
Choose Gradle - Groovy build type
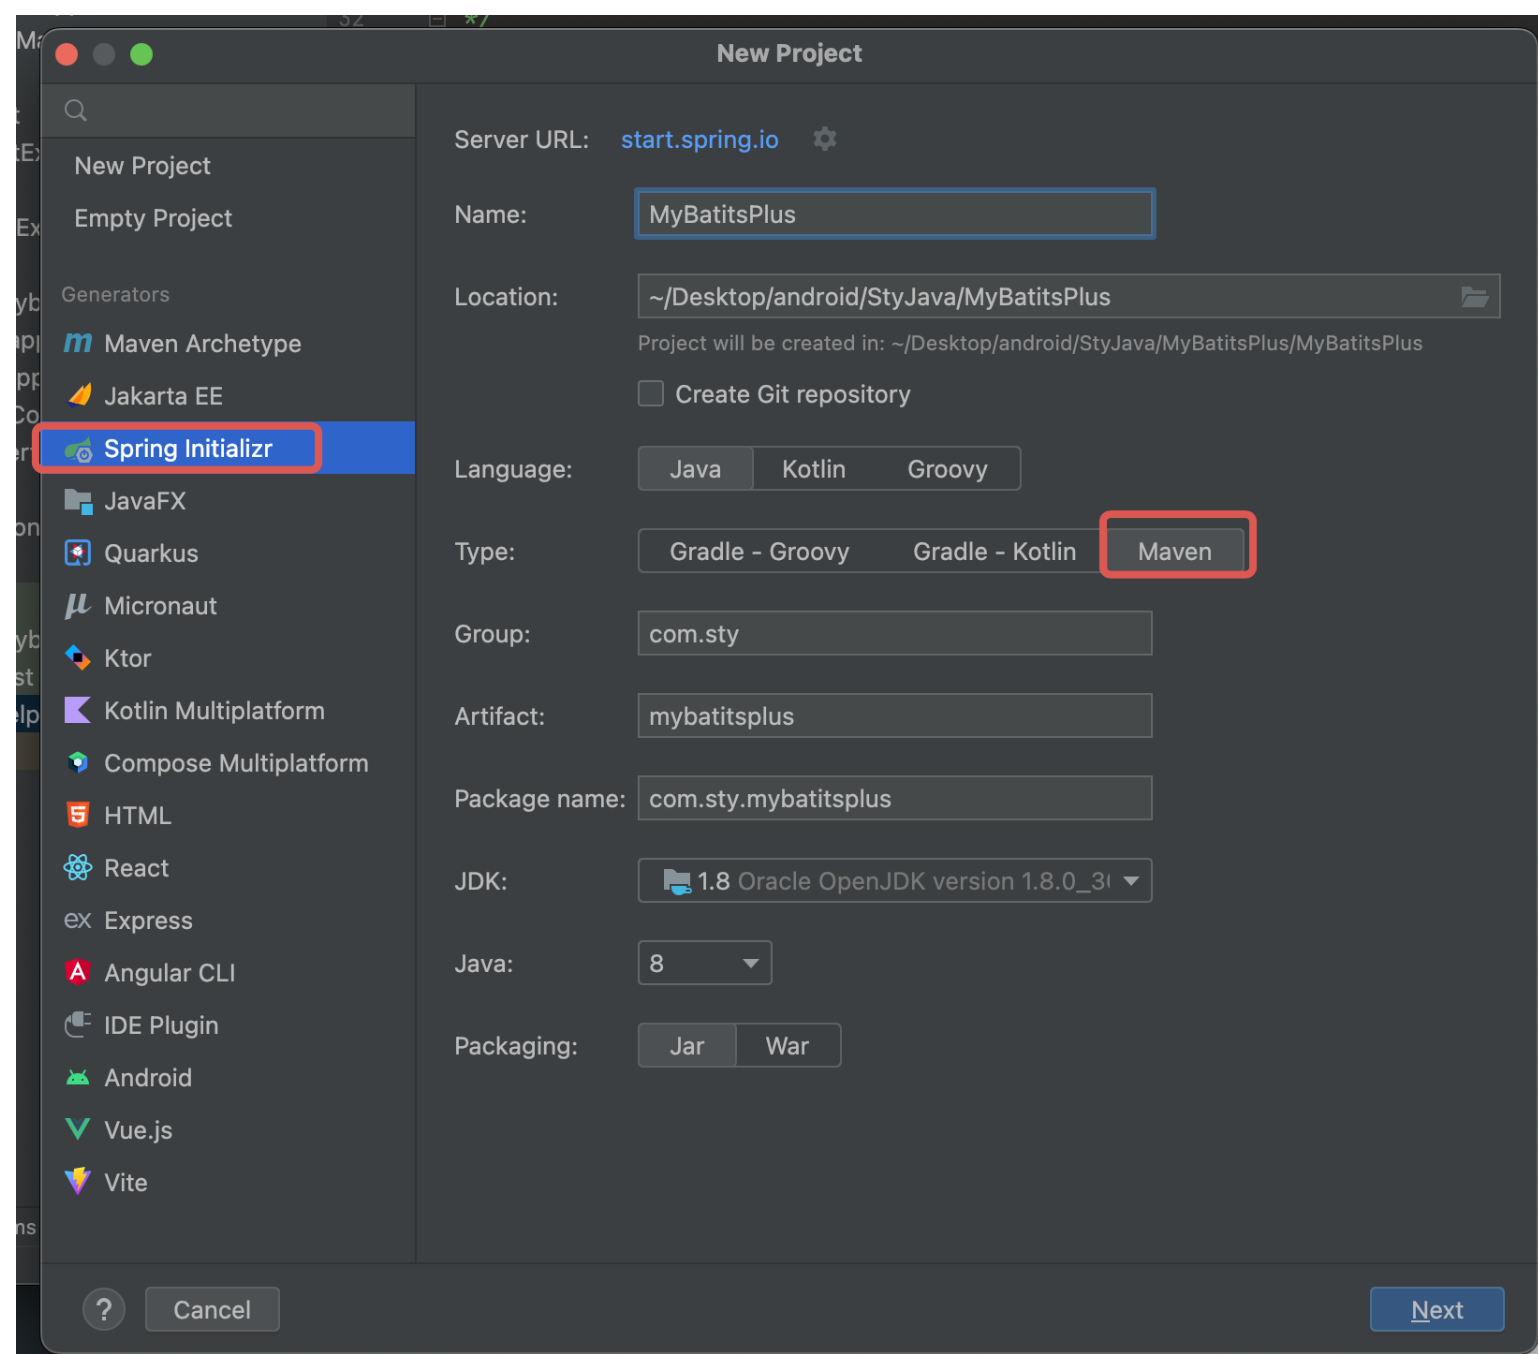point(759,552)
